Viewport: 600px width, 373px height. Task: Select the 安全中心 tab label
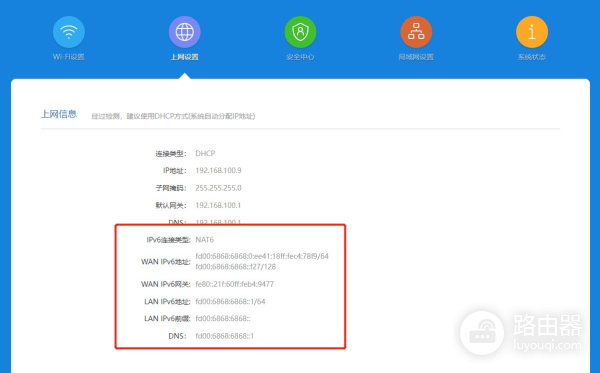coord(300,57)
